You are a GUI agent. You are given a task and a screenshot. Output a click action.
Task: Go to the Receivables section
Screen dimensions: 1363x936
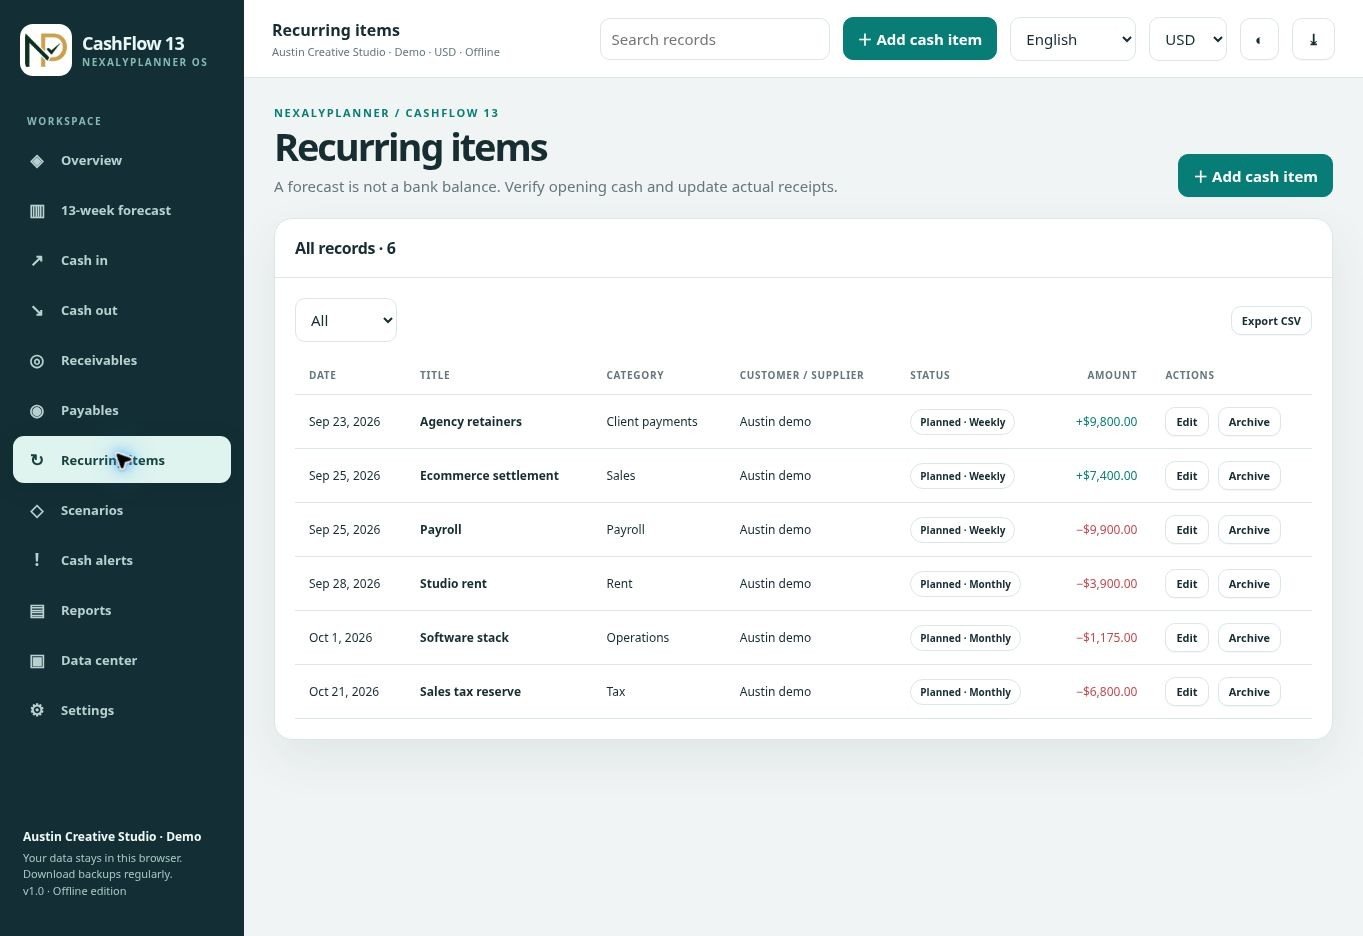(x=122, y=360)
